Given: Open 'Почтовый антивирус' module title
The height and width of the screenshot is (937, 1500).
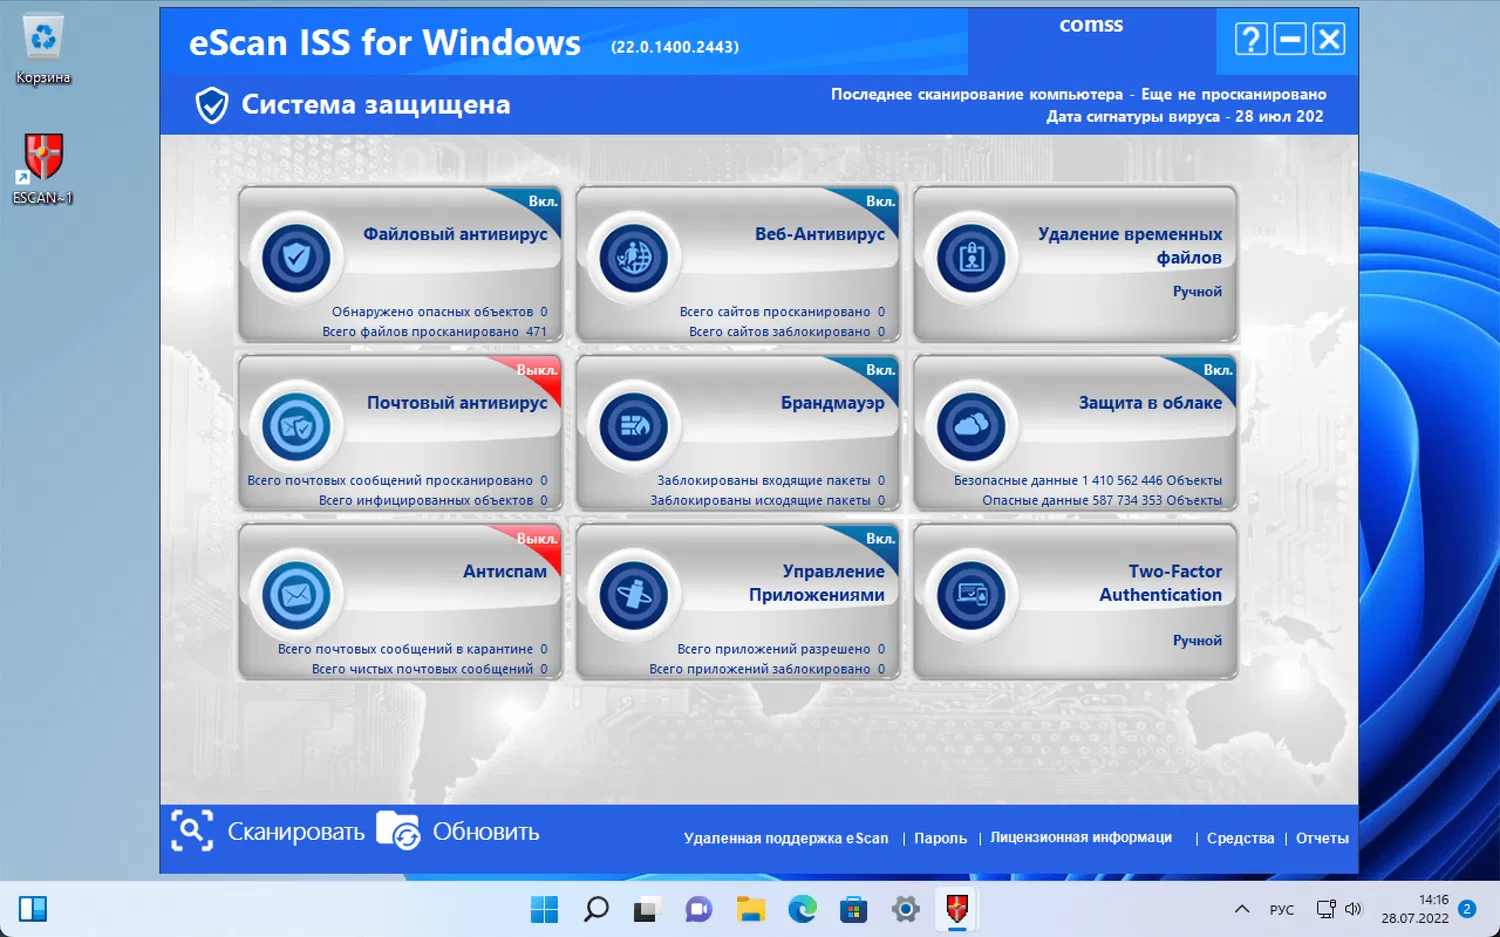Looking at the screenshot, I should (457, 403).
